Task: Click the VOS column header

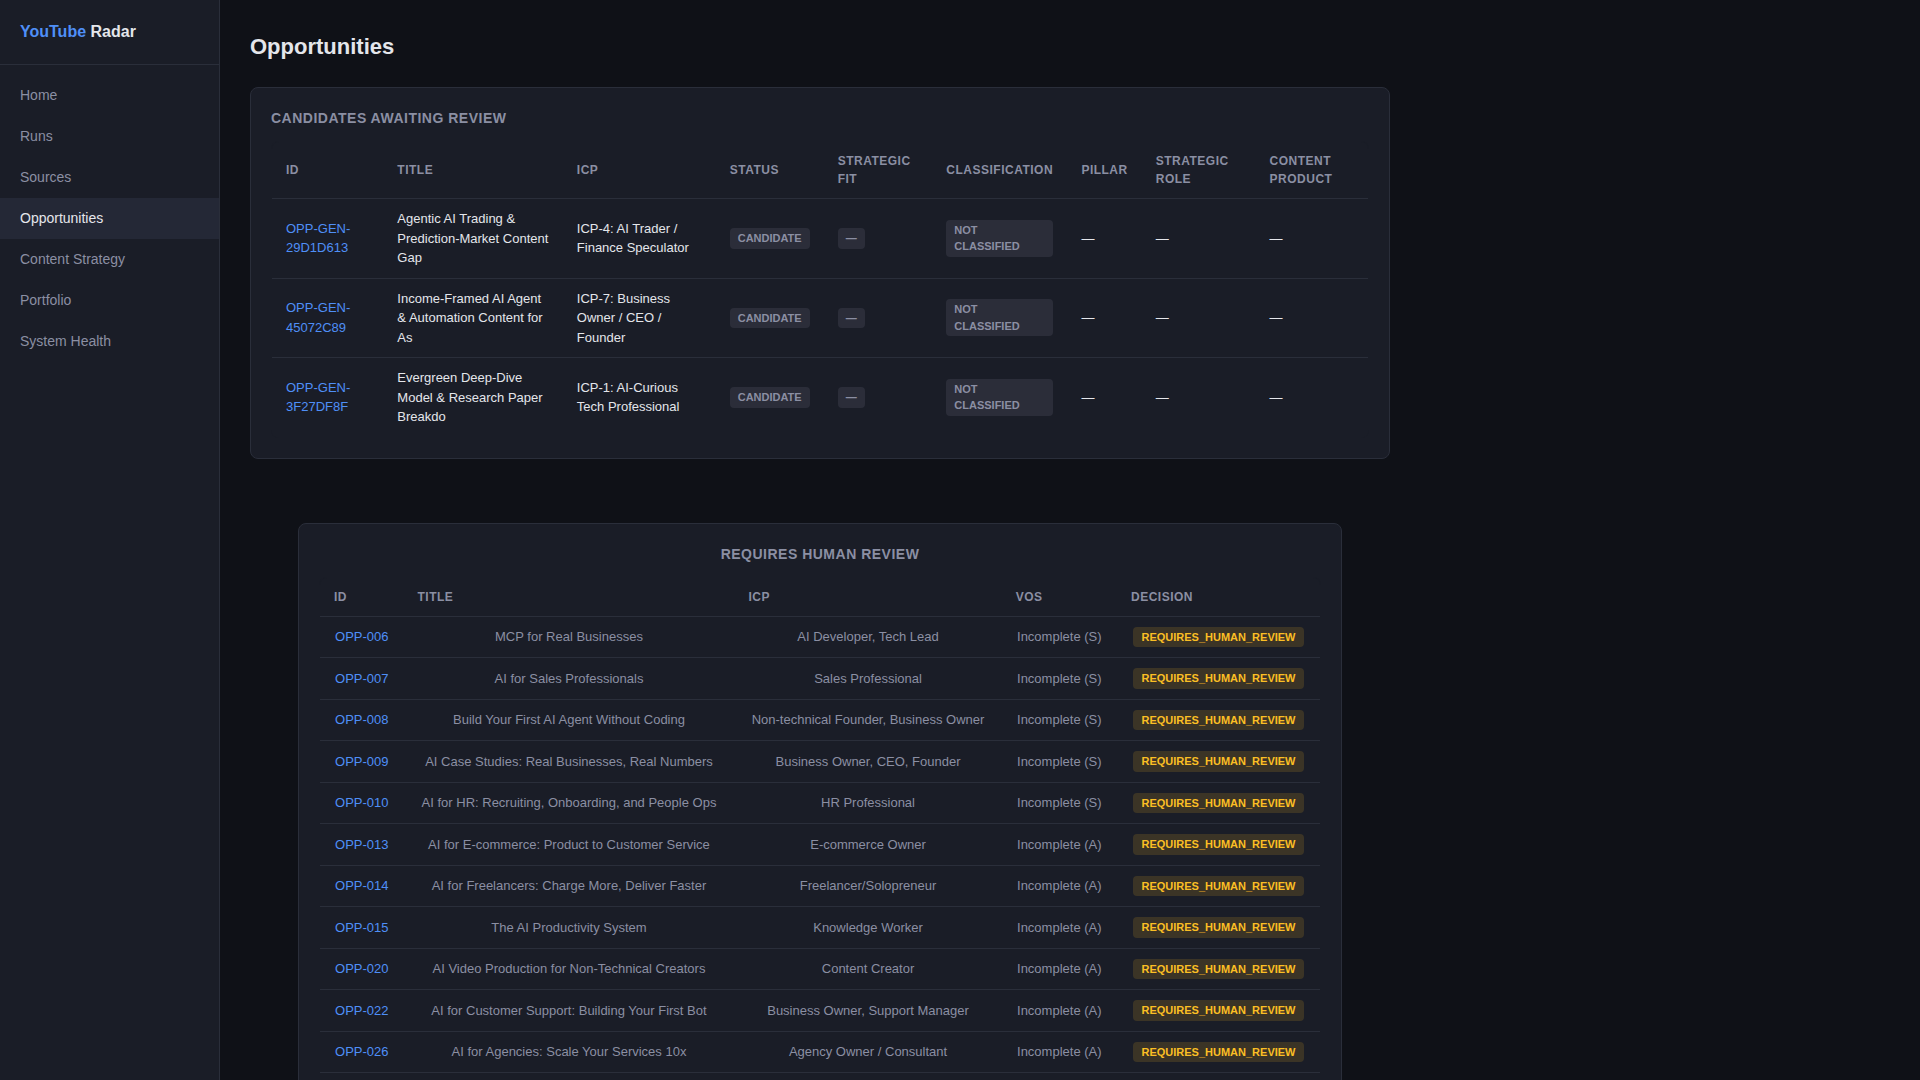Action: (1028, 597)
